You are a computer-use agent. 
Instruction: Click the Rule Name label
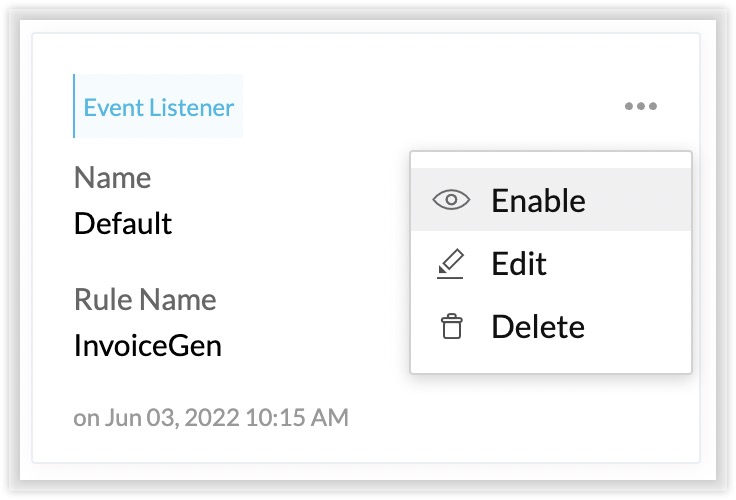pos(145,299)
